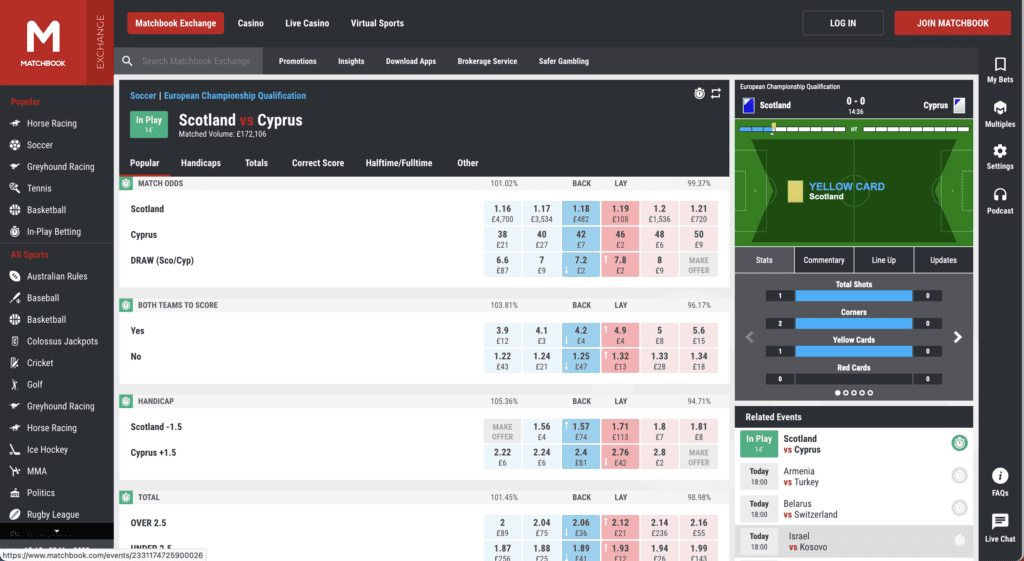Open Promotions link
The width and height of the screenshot is (1024, 561).
coord(297,61)
